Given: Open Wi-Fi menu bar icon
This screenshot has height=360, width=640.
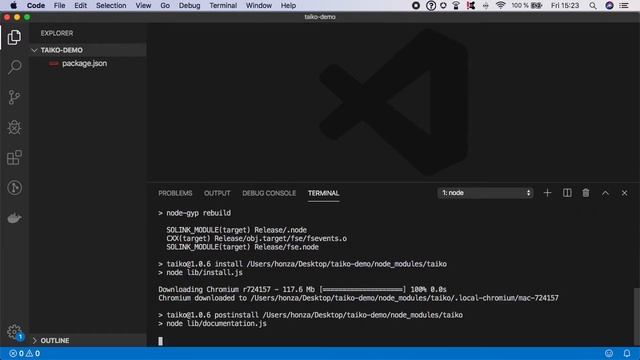Looking at the screenshot, I should pos(500,5).
